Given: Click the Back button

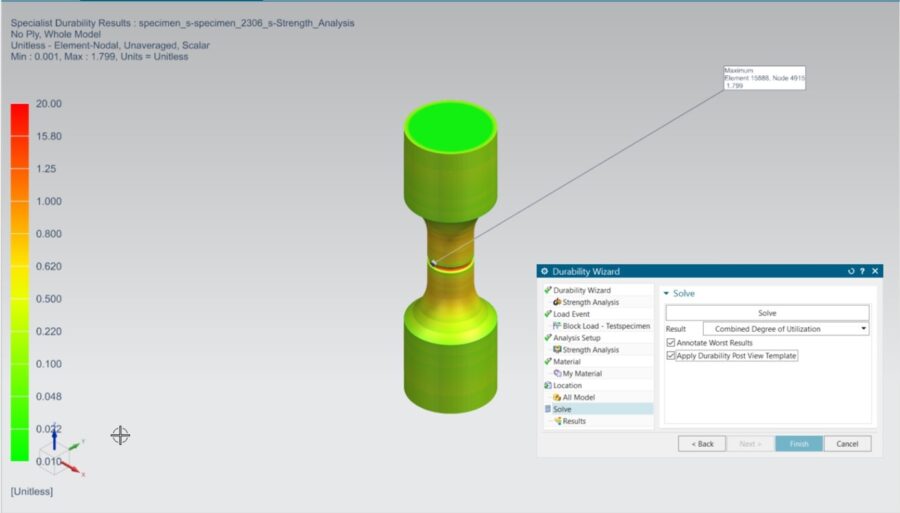Looking at the screenshot, I should coord(701,443).
